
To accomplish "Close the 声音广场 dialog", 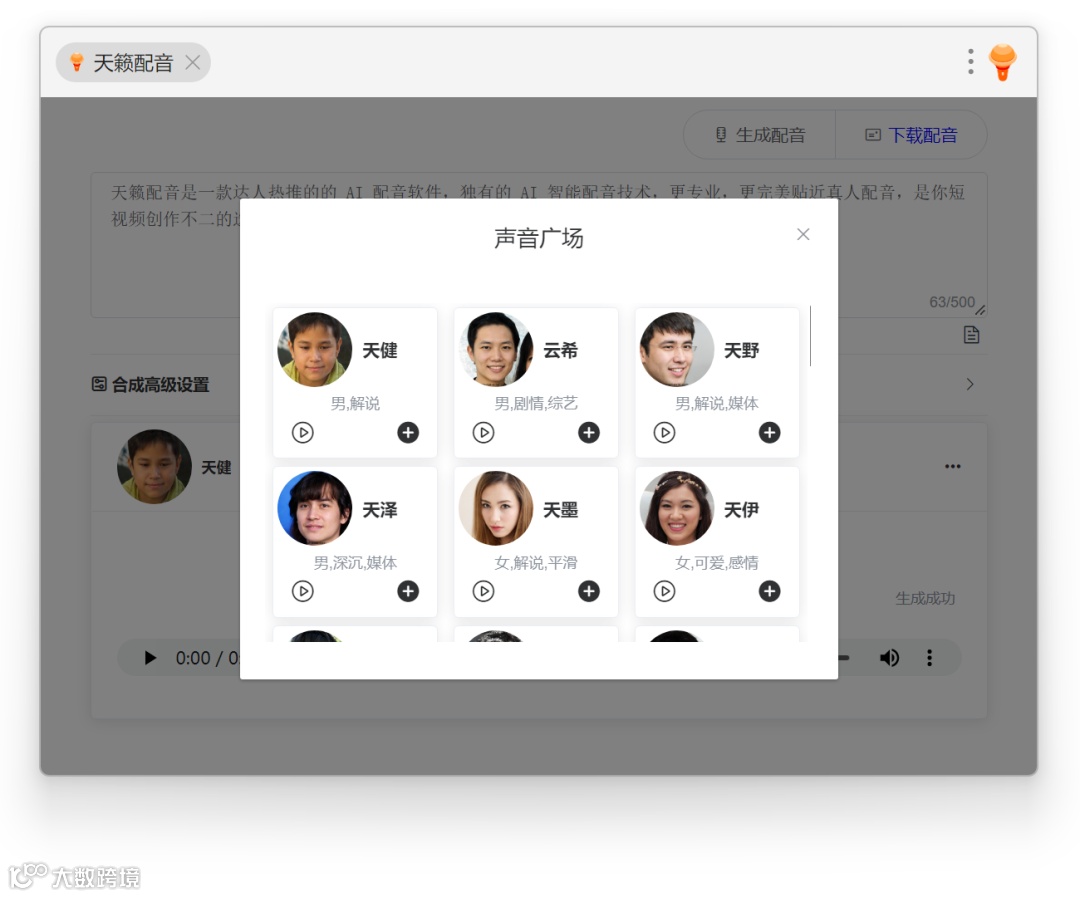I will pos(803,234).
